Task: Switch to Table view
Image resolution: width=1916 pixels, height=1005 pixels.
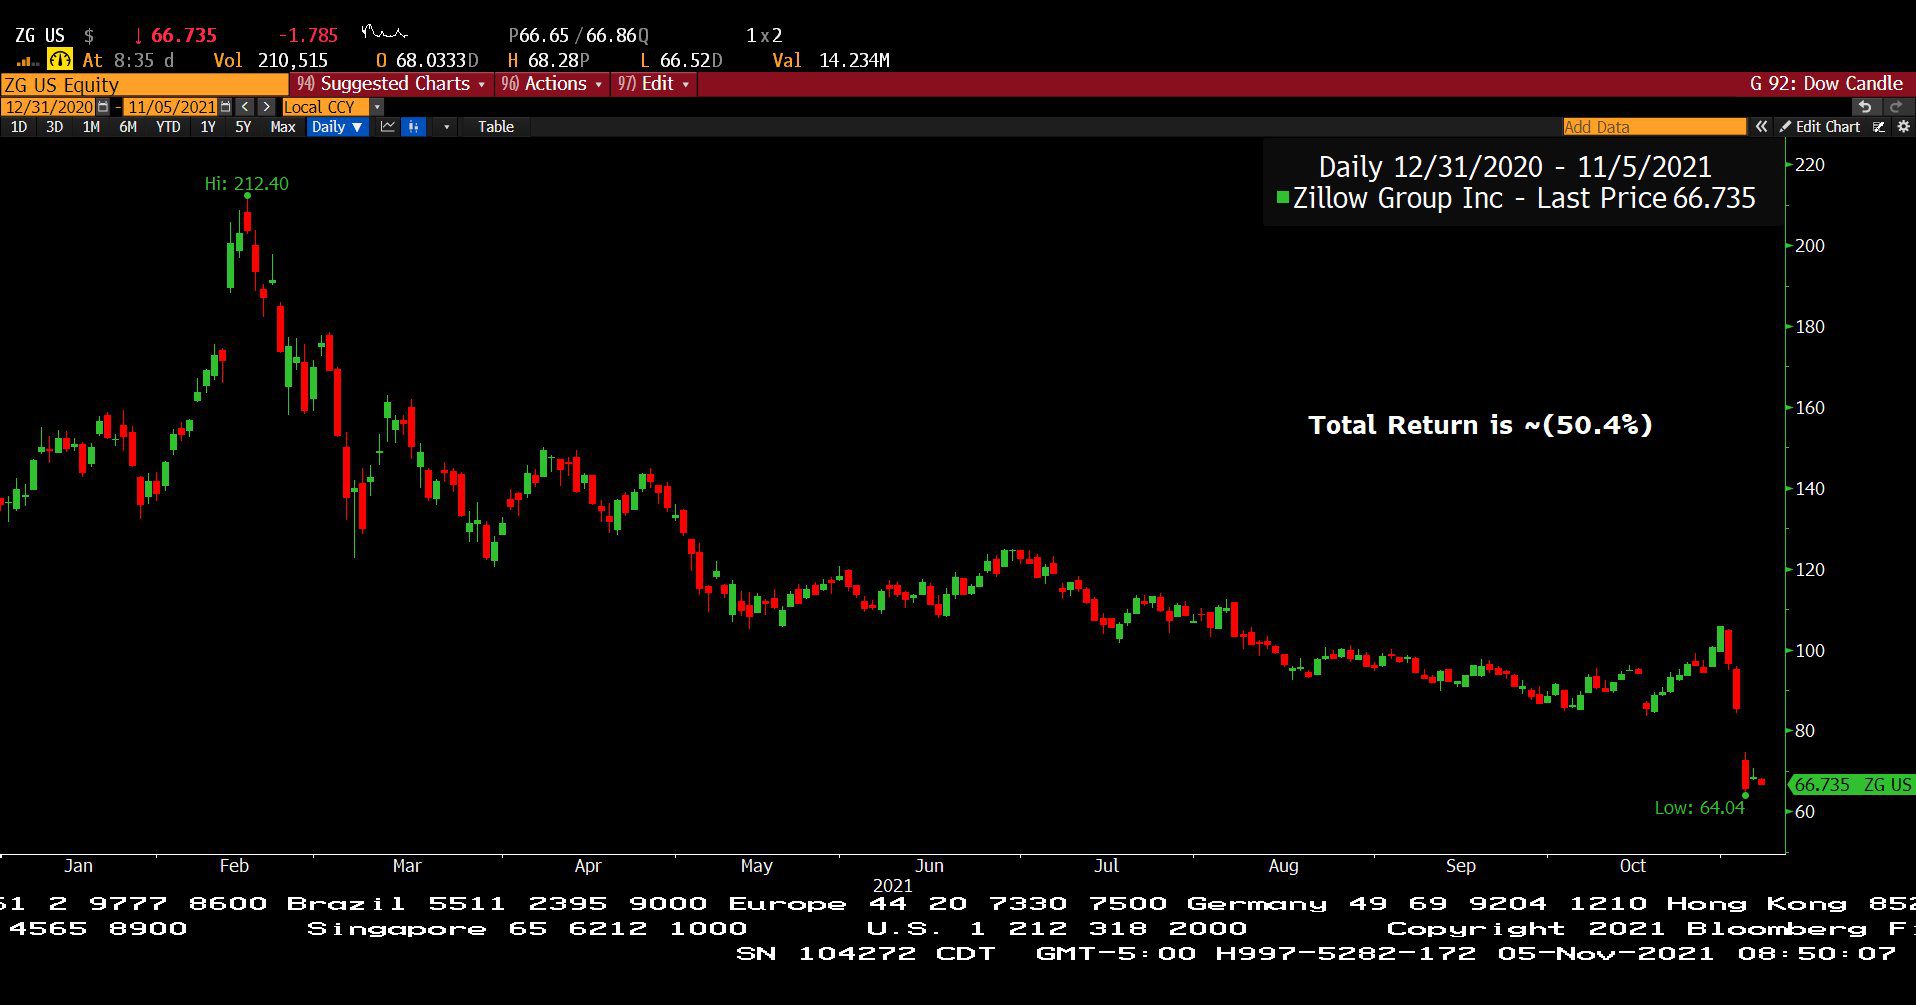Action: [x=496, y=127]
